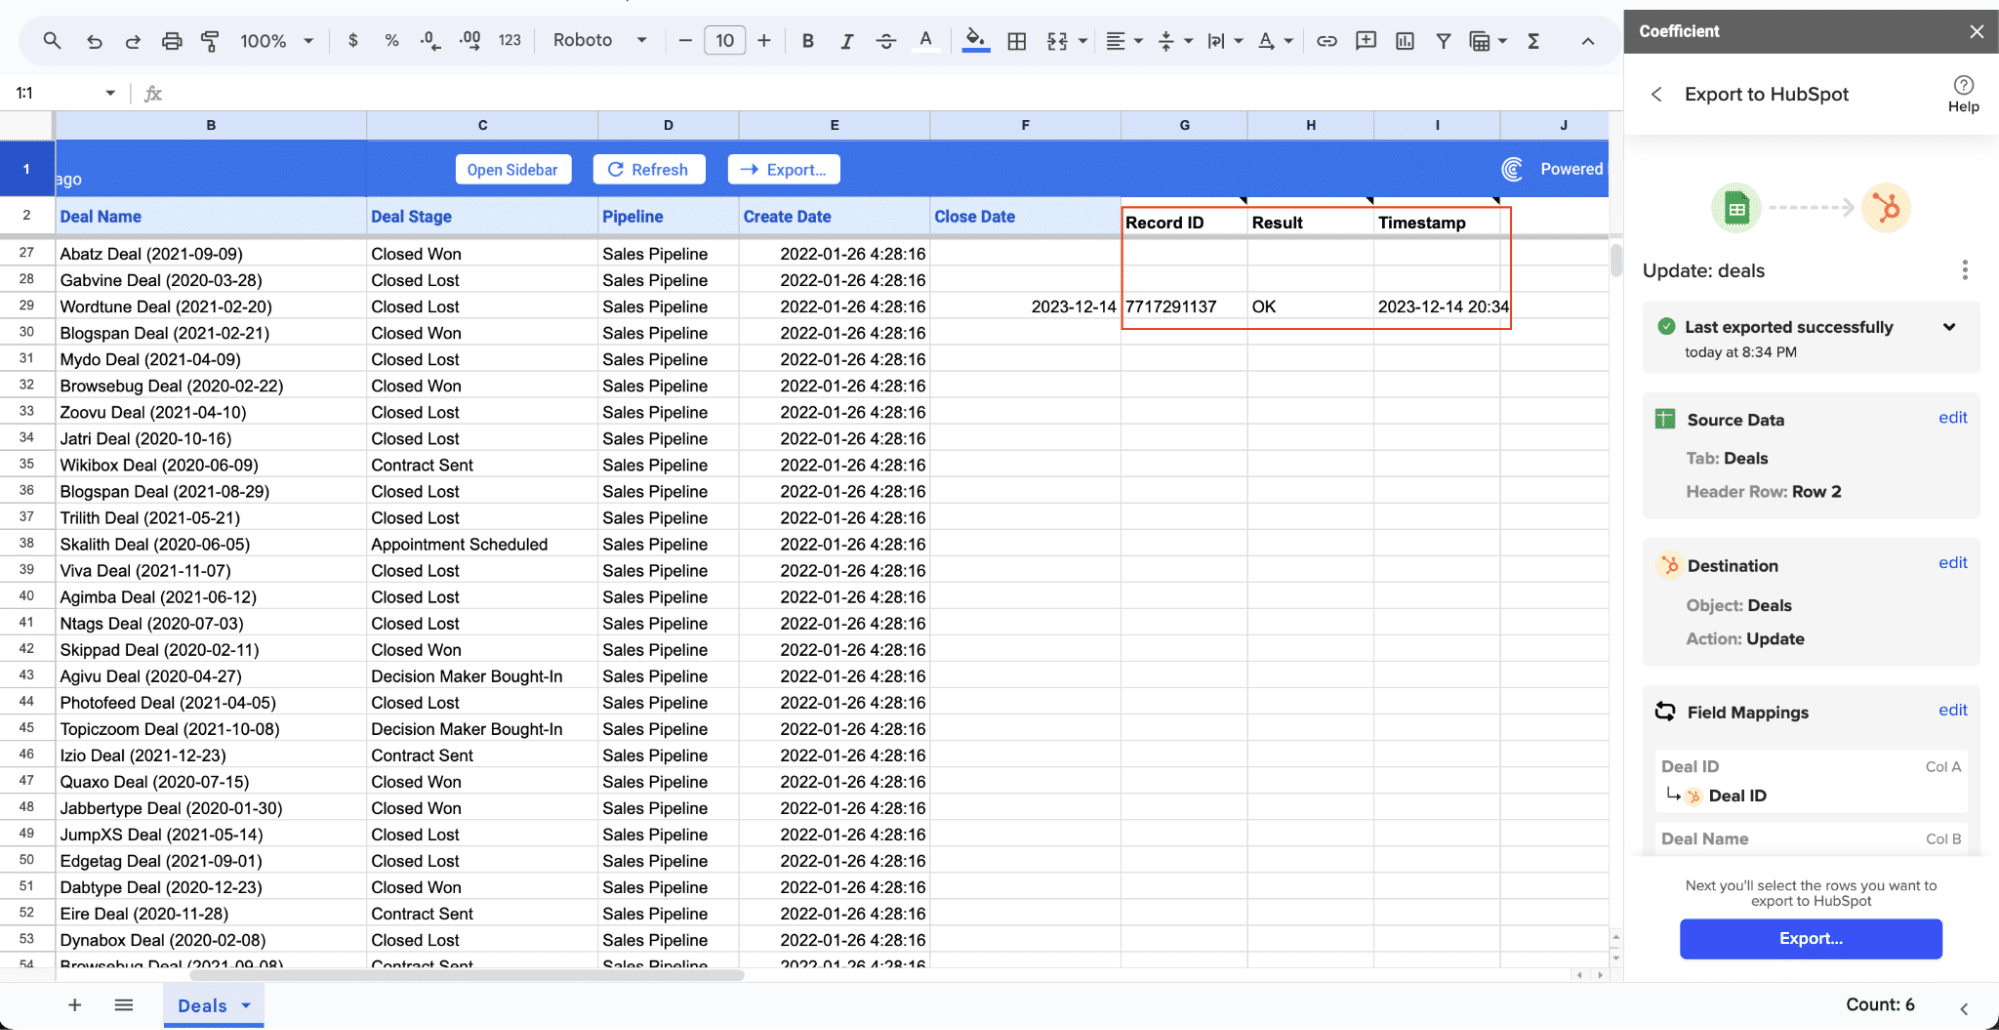
Task: Insert a link
Action: tap(1326, 41)
